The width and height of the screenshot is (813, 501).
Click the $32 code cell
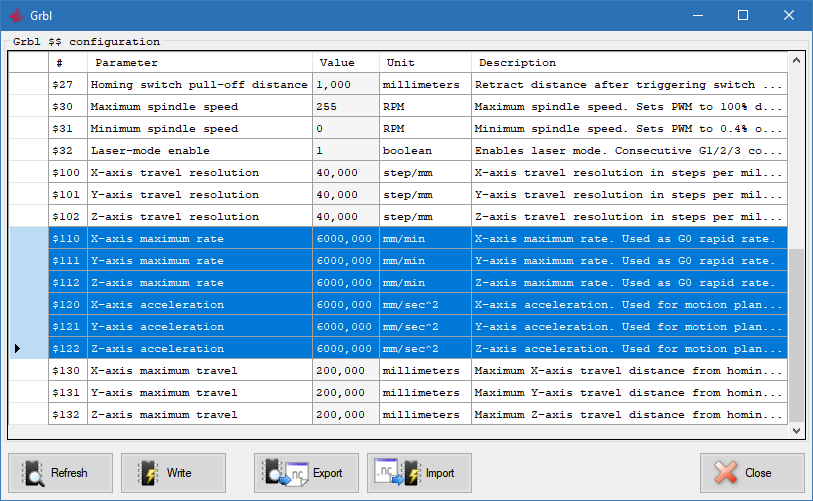(68, 150)
